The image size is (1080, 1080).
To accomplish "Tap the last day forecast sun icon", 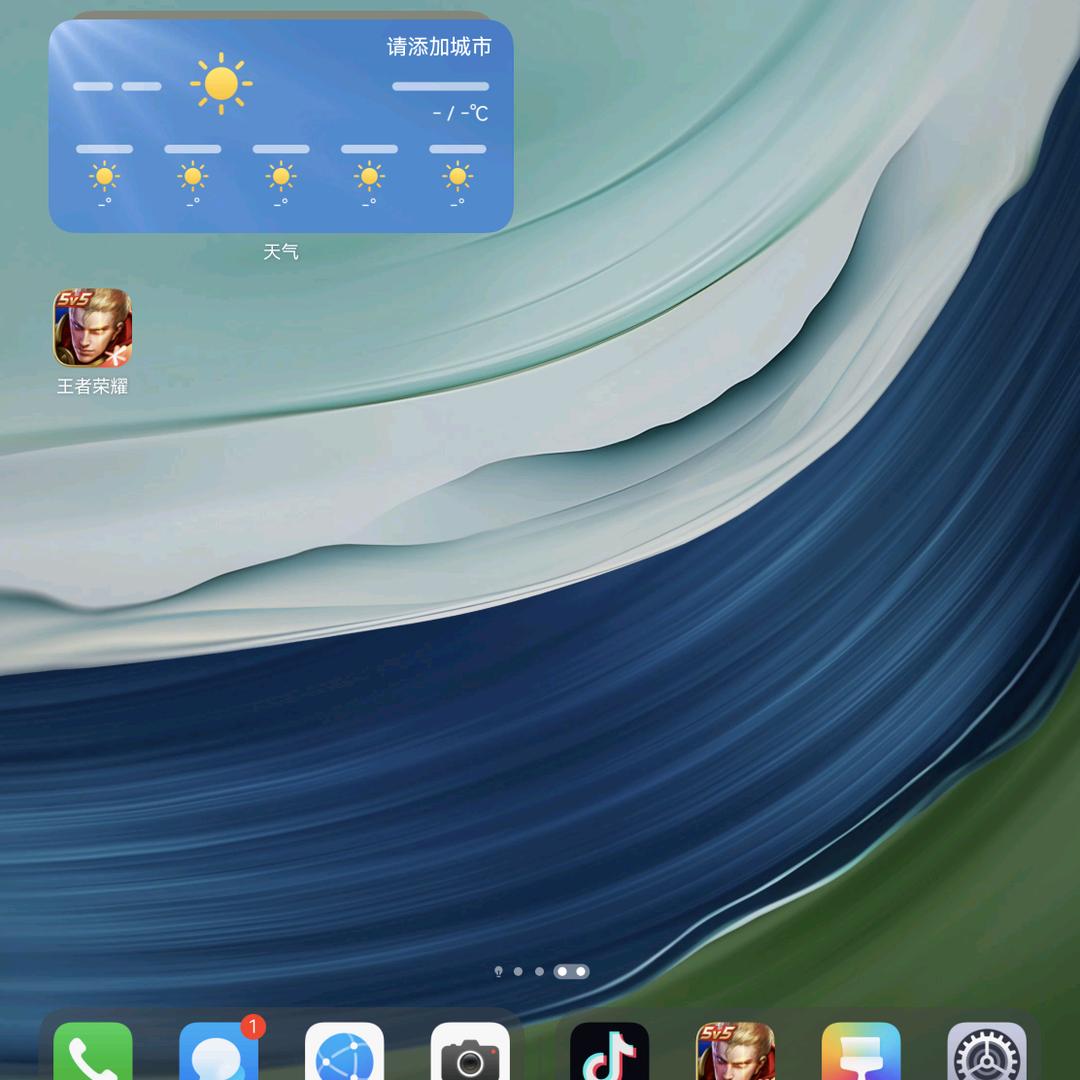I will pos(457,177).
